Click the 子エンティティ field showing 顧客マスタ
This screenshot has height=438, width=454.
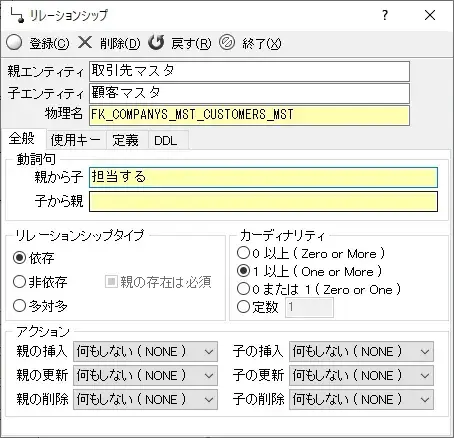249,93
